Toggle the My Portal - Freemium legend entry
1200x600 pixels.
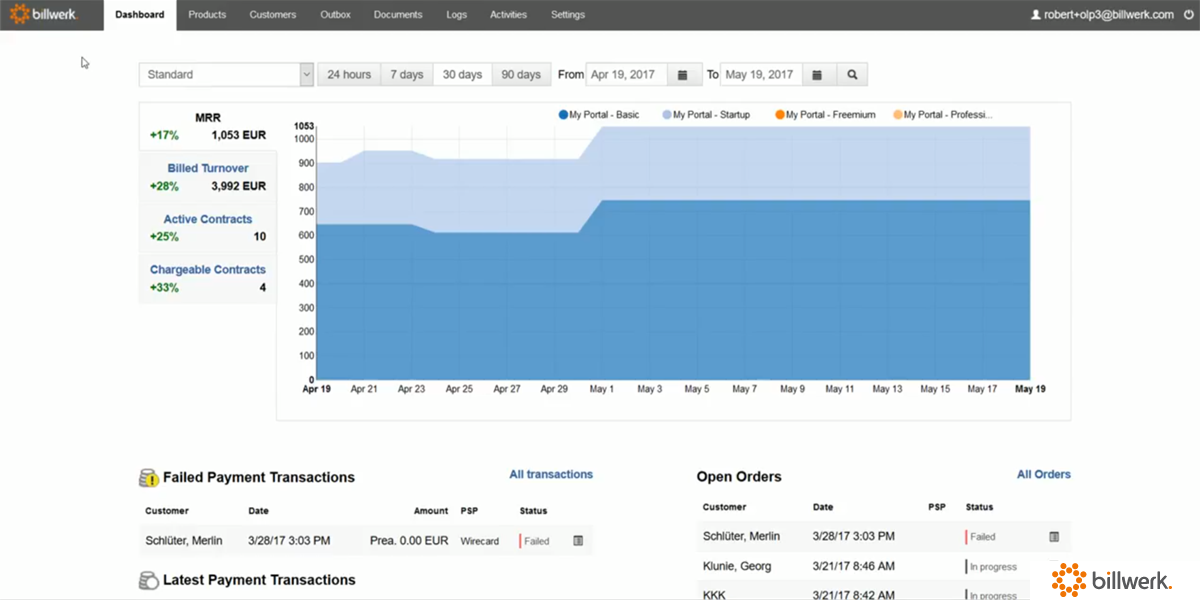click(823, 114)
